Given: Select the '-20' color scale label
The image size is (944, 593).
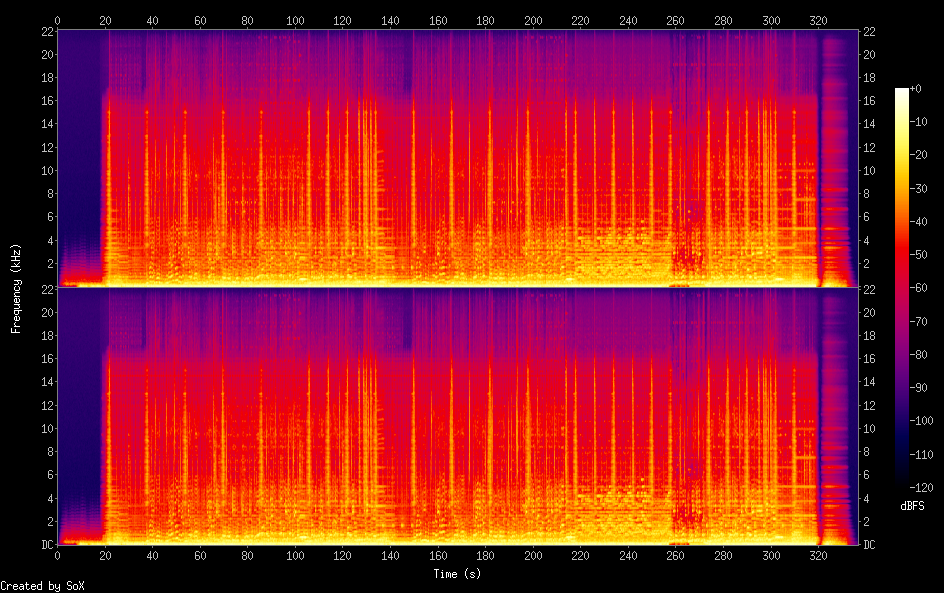Looking at the screenshot, I should 918,155.
